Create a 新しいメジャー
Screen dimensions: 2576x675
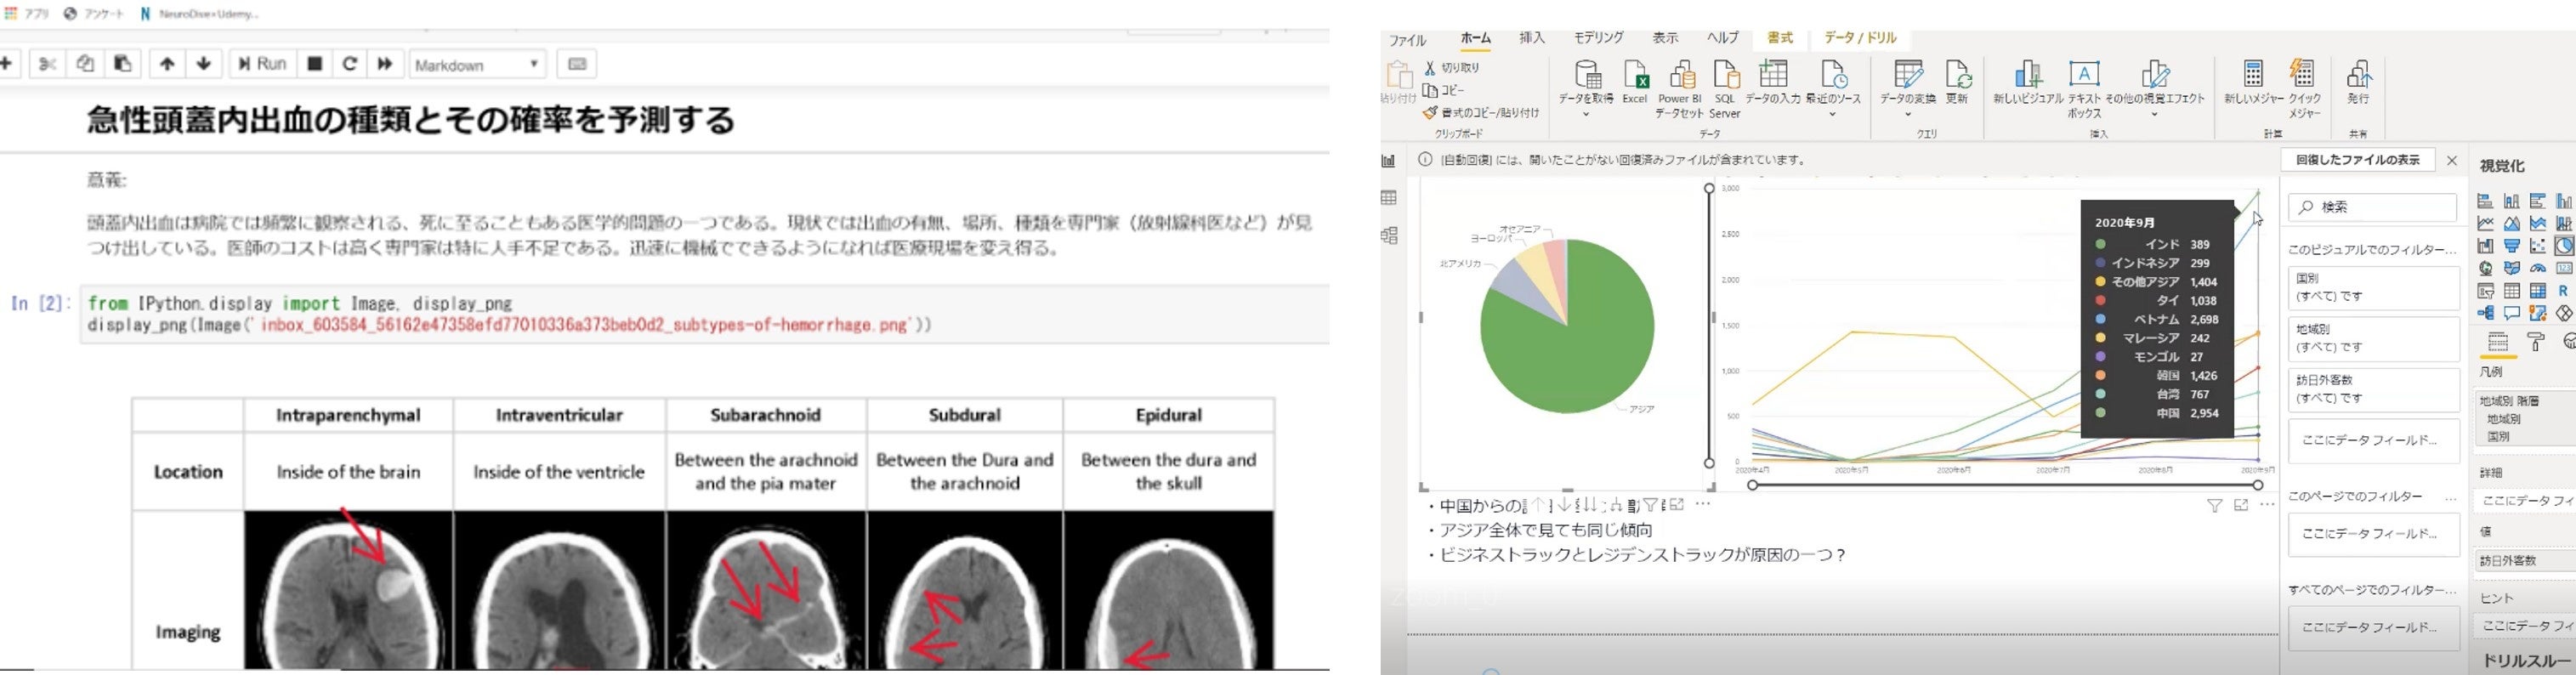coord(2254,82)
